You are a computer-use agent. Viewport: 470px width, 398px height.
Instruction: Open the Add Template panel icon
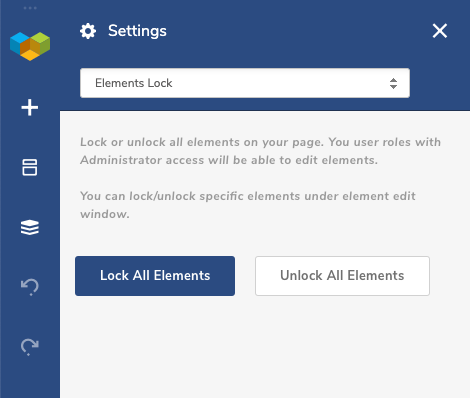[30, 167]
